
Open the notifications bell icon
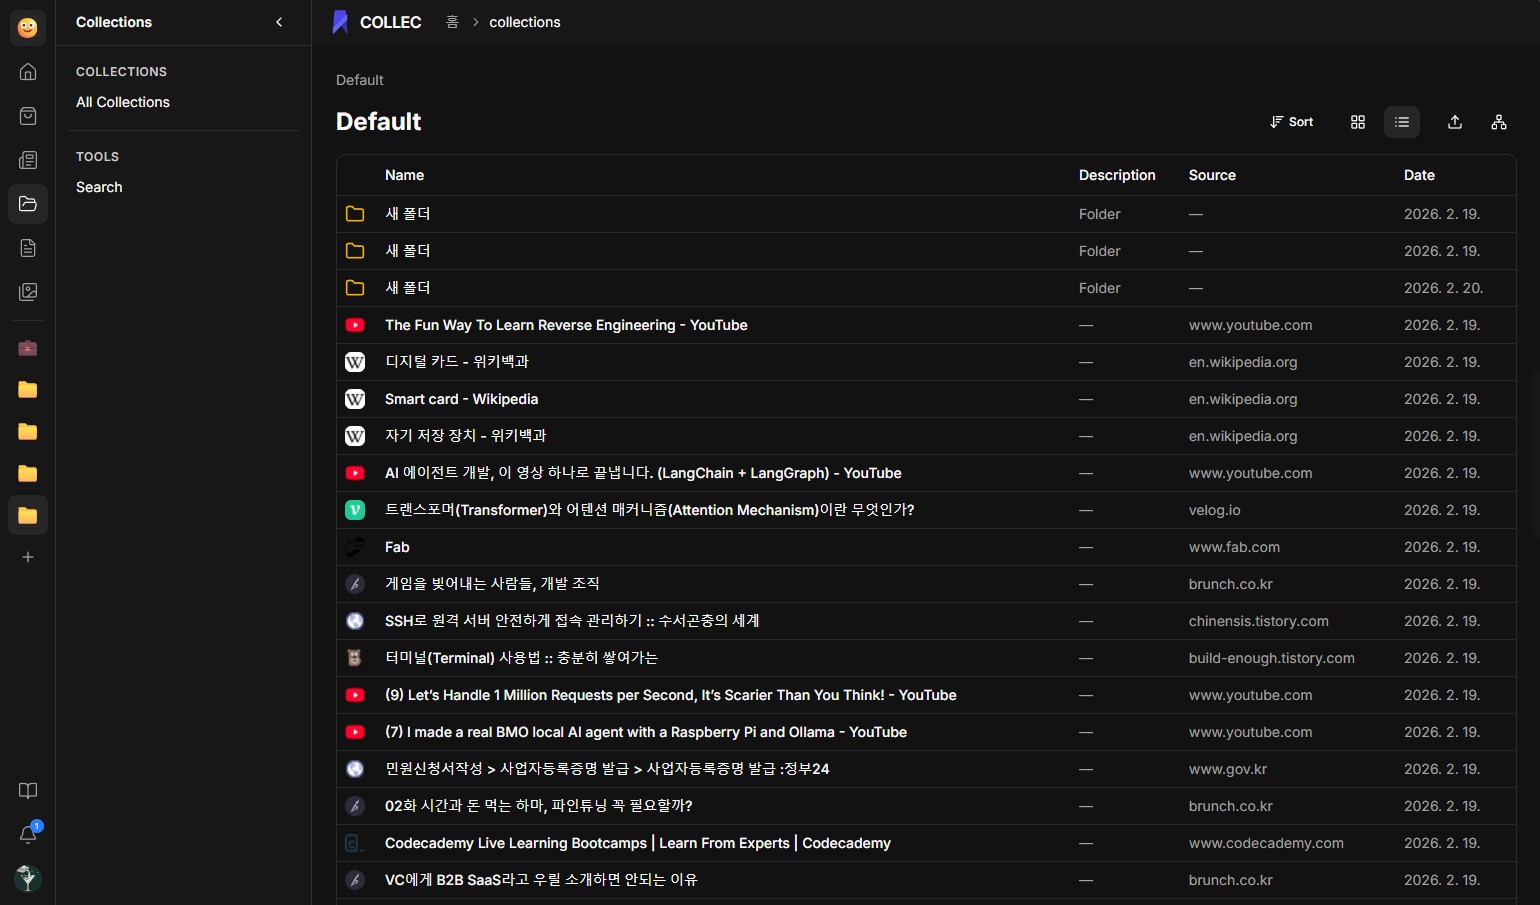[x=28, y=834]
